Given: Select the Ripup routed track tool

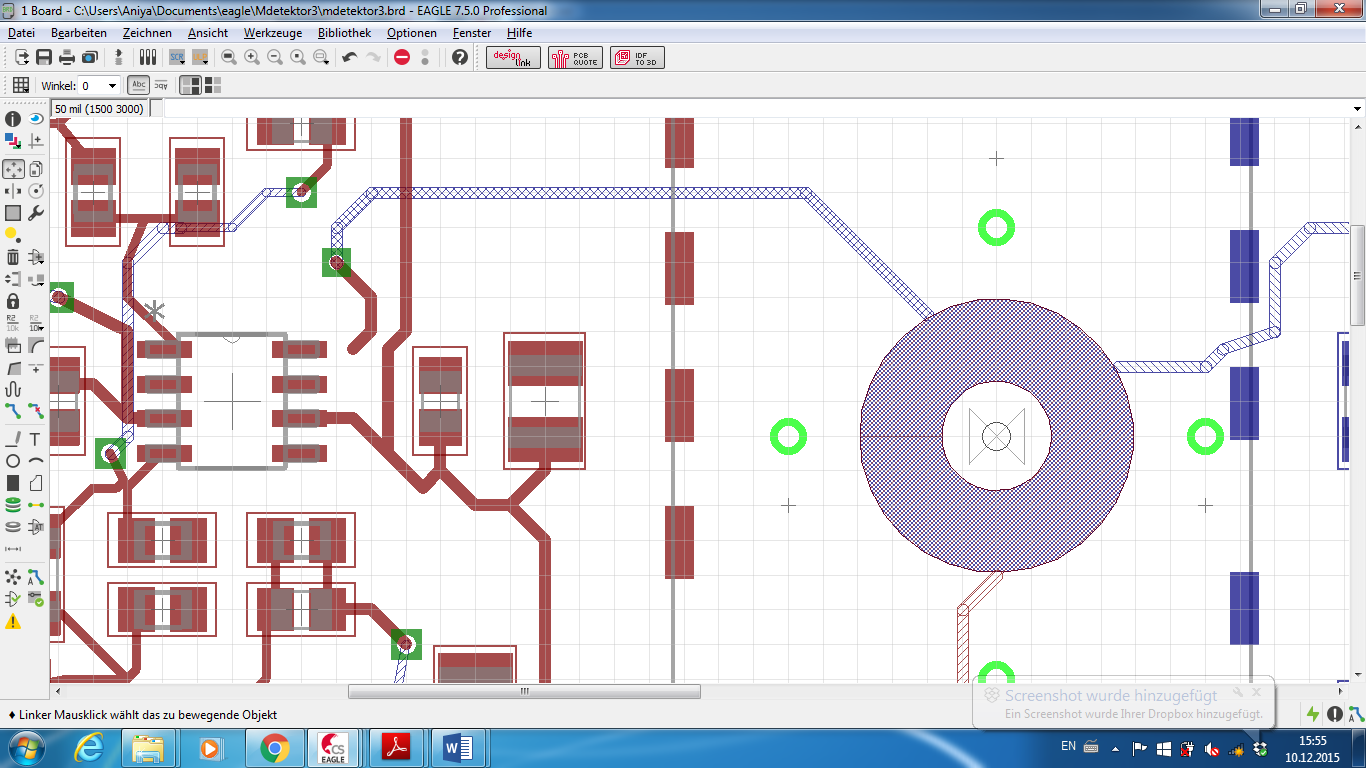Looking at the screenshot, I should pos(36,411).
